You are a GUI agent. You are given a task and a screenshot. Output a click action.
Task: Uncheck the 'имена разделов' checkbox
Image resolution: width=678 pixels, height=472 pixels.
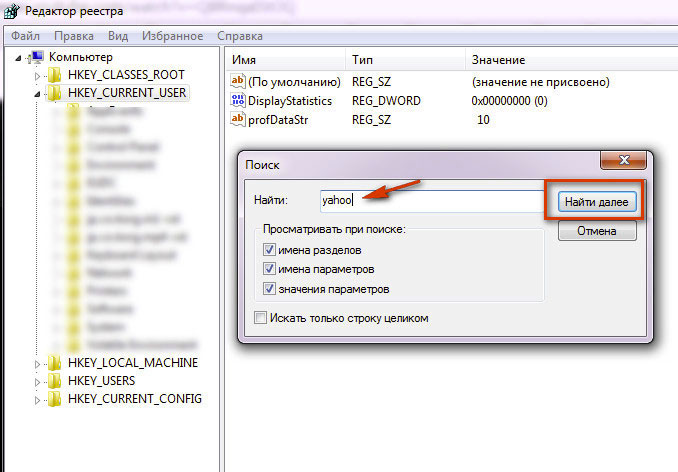pyautogui.click(x=268, y=250)
